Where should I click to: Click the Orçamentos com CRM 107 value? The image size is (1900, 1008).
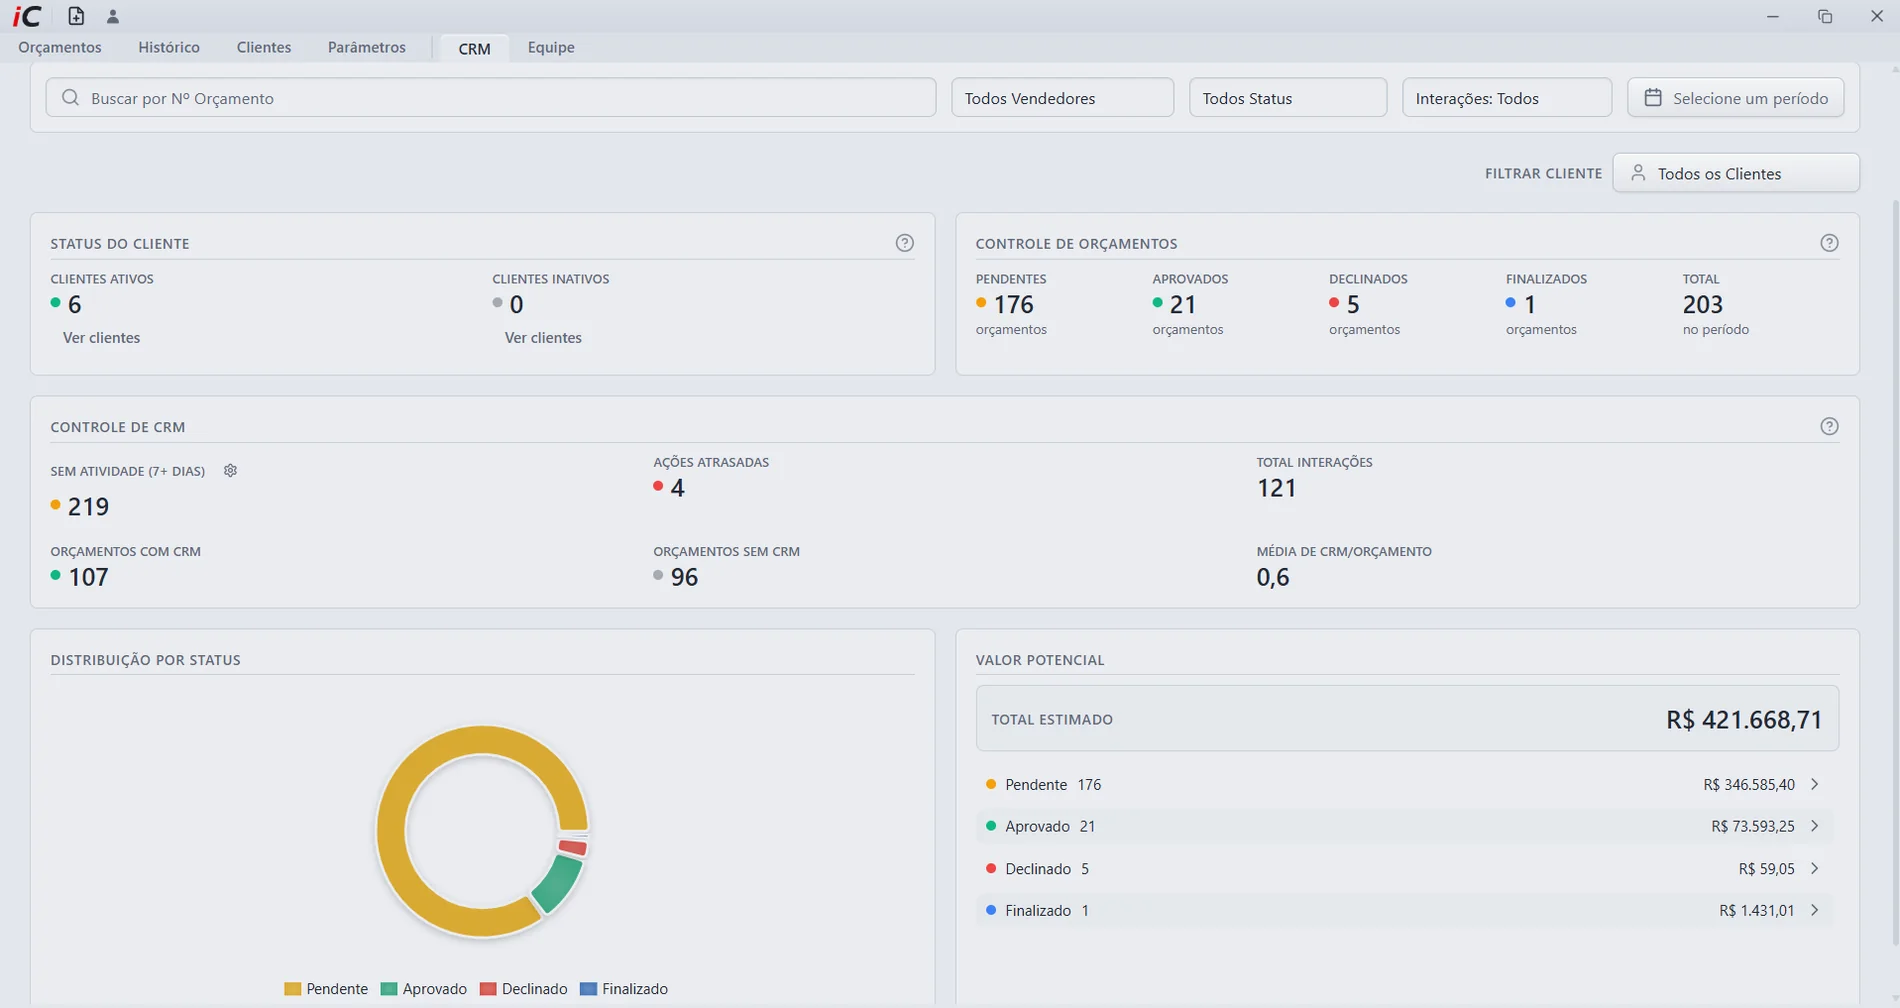(x=88, y=577)
